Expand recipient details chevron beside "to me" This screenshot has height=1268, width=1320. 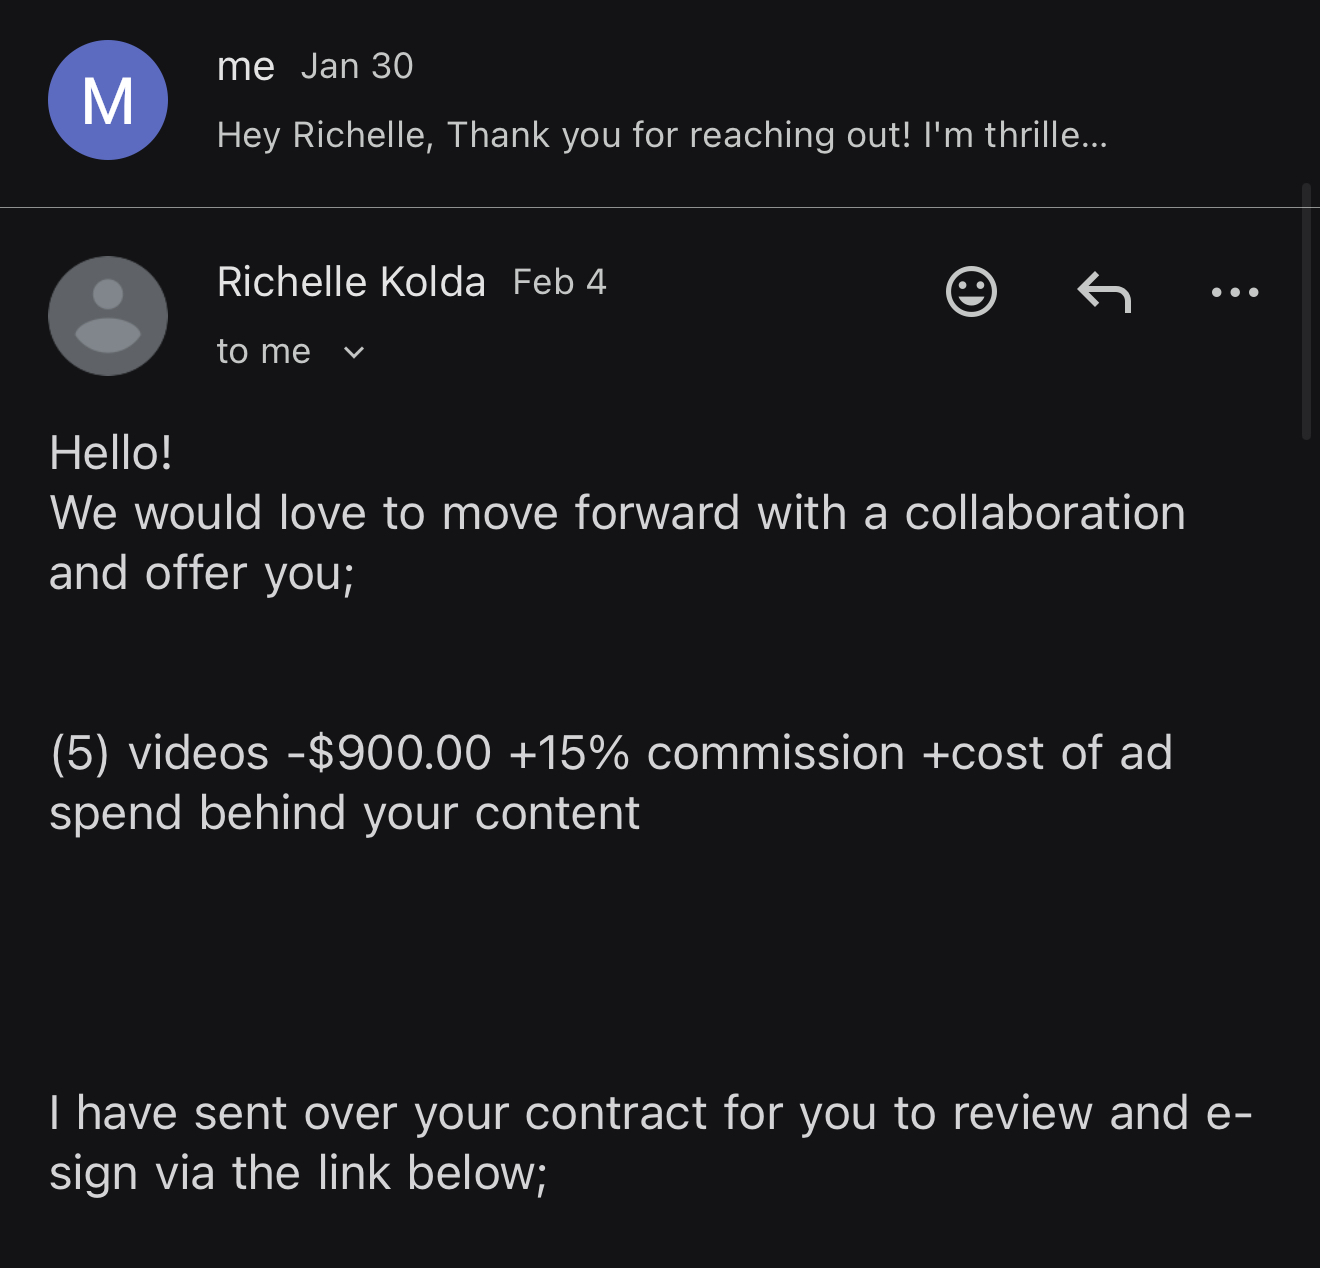coord(354,352)
